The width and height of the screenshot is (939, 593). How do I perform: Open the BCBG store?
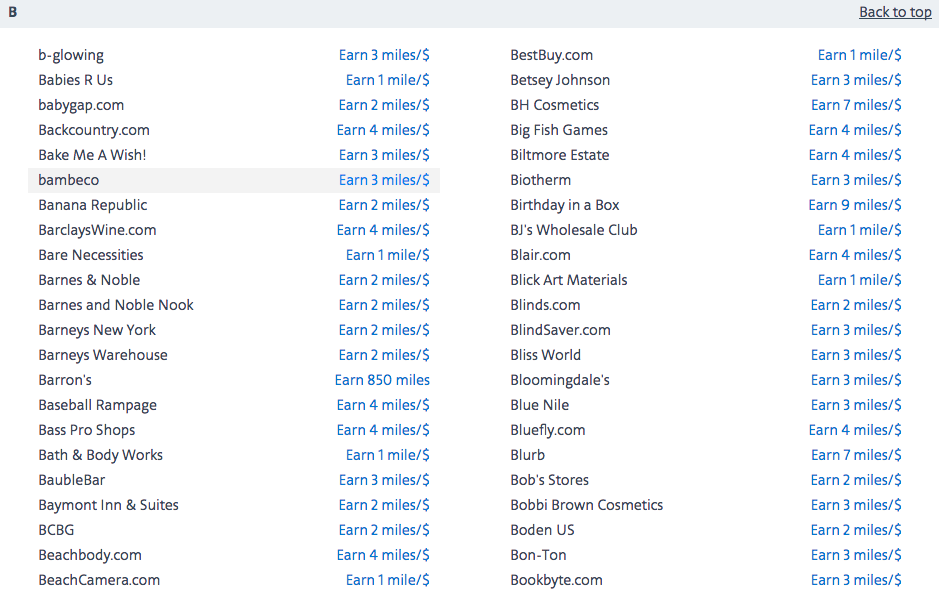(x=56, y=530)
